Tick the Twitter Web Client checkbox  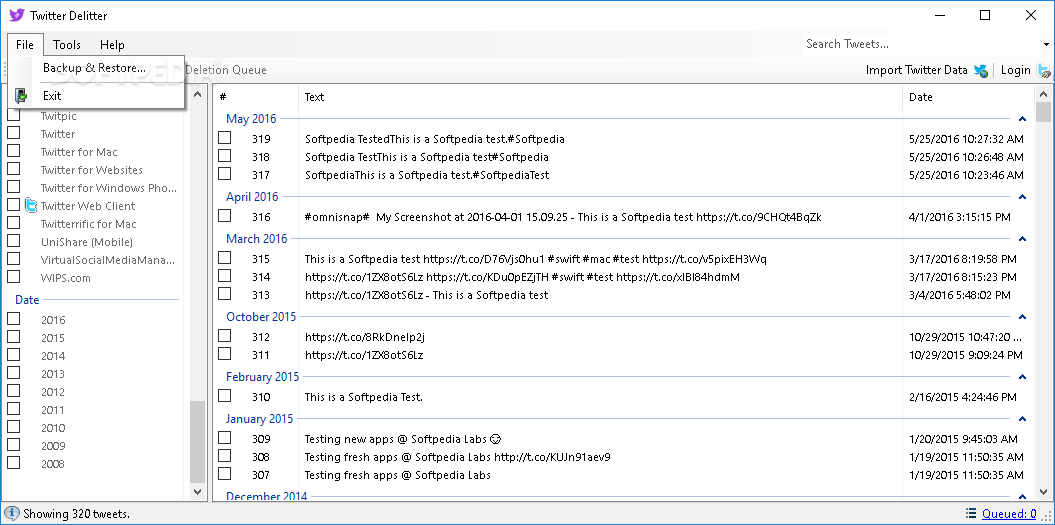pyautogui.click(x=13, y=205)
